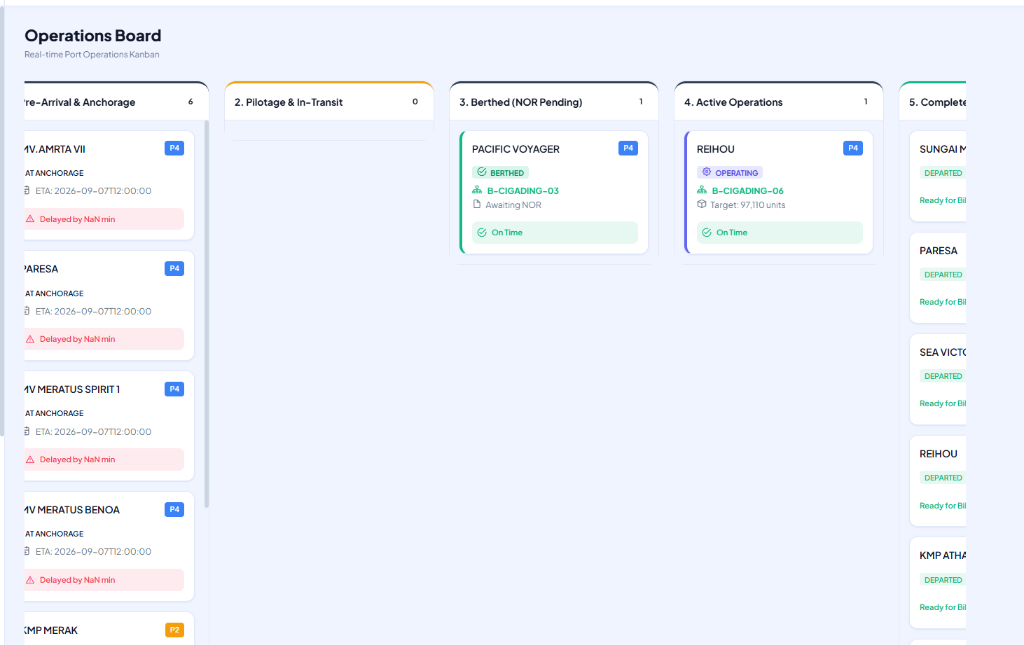Click the MV.AMRTA VII ETA timestamp
1024x645 pixels.
click(93, 191)
